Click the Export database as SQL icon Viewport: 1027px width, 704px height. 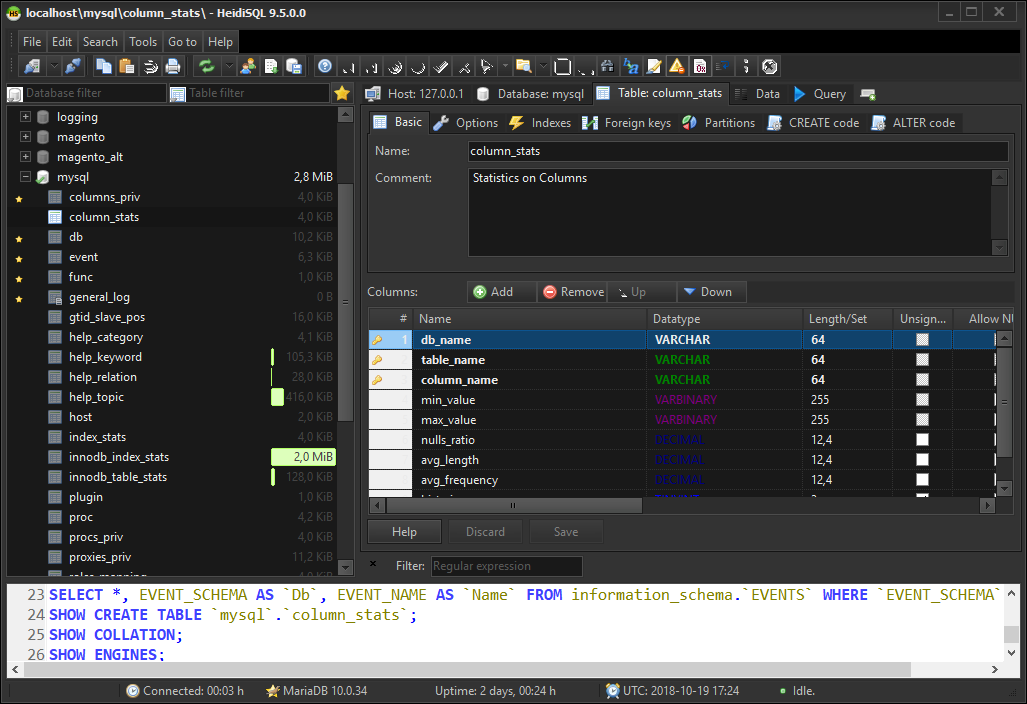[294, 66]
